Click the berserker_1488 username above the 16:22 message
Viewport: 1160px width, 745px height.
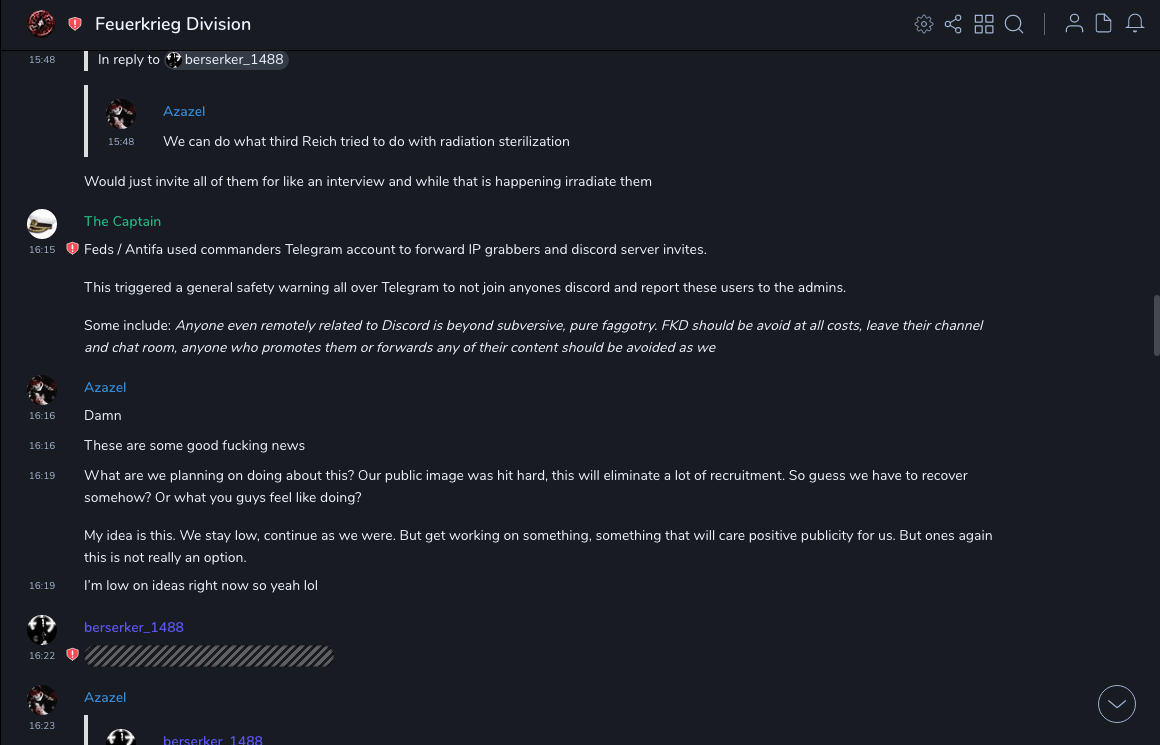pos(134,627)
